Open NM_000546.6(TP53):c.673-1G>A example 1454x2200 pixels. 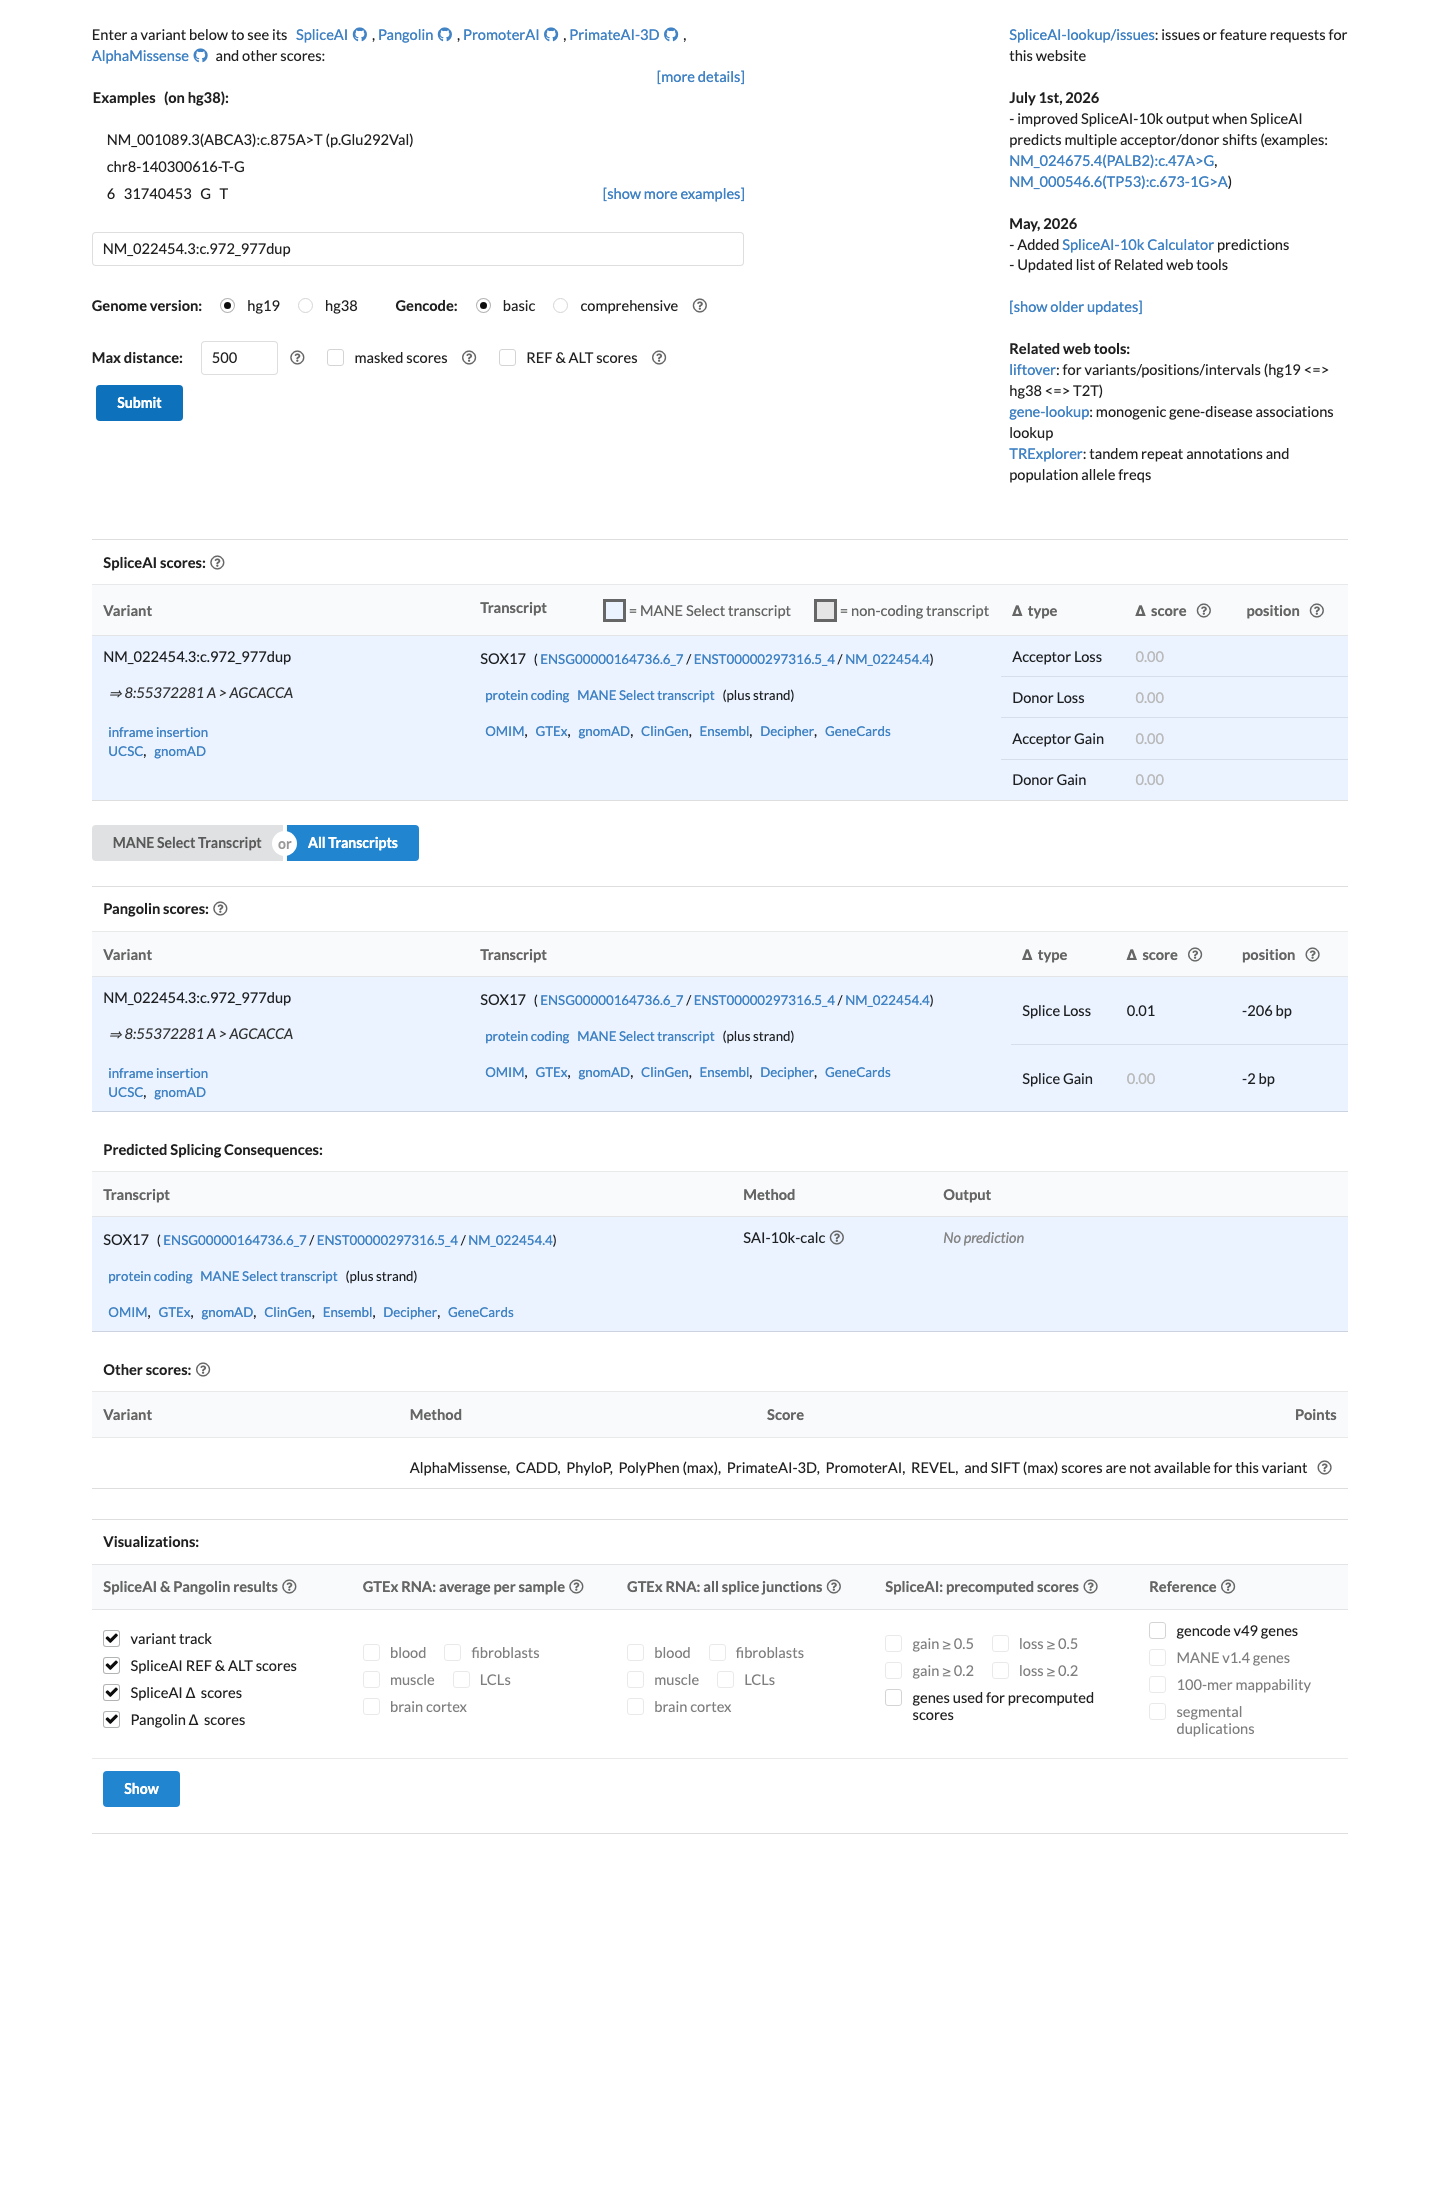tap(1118, 182)
